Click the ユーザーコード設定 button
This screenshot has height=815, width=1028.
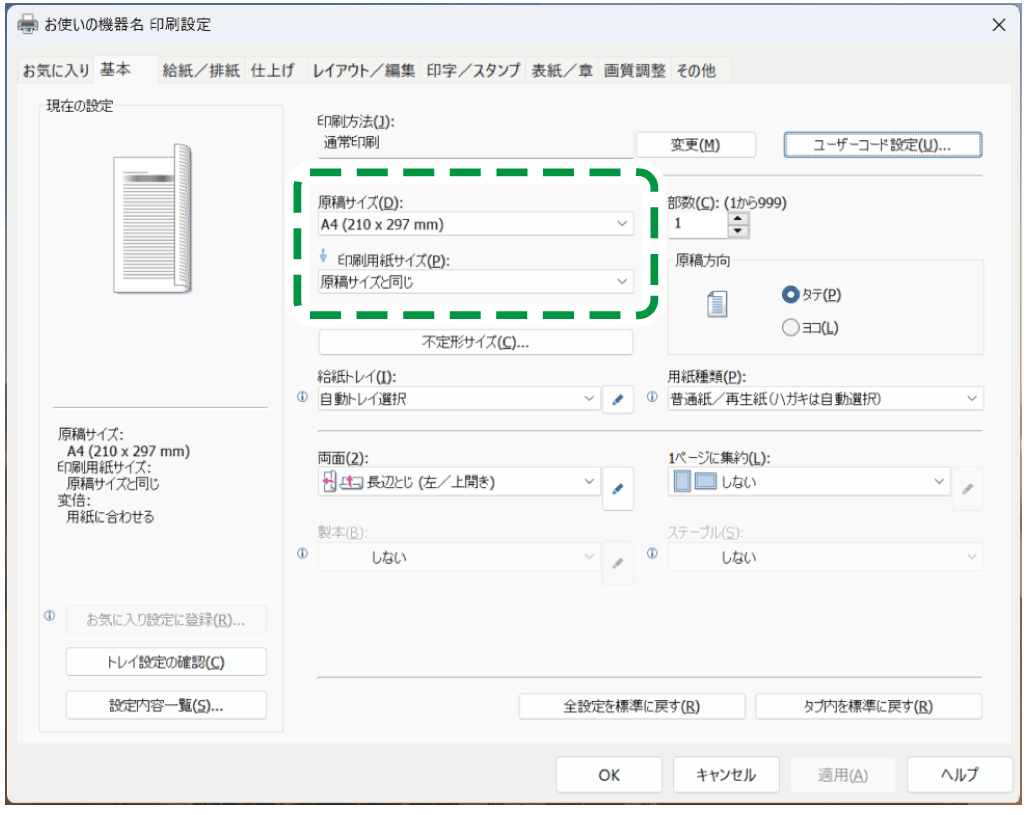(882, 145)
